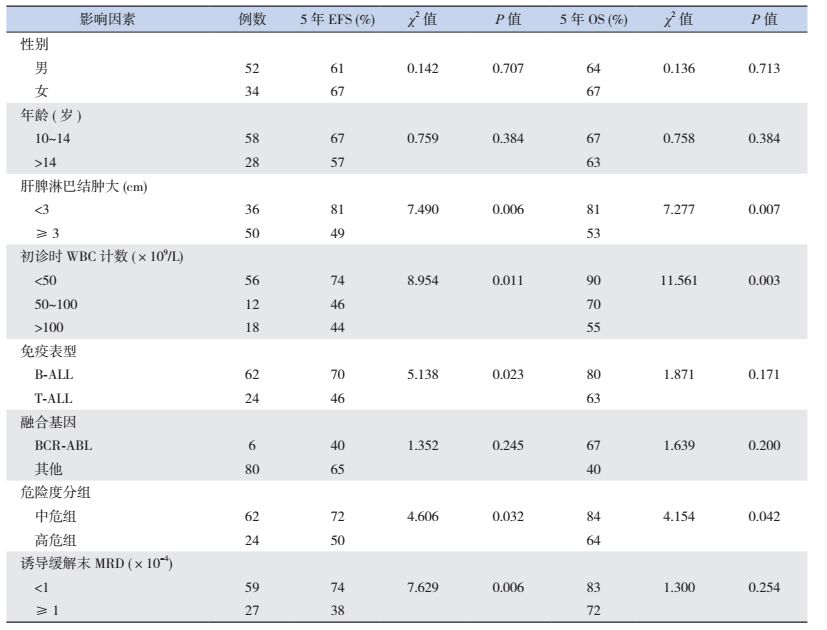
Task: Select the 50~100 WBC row label
Action: tap(58, 304)
